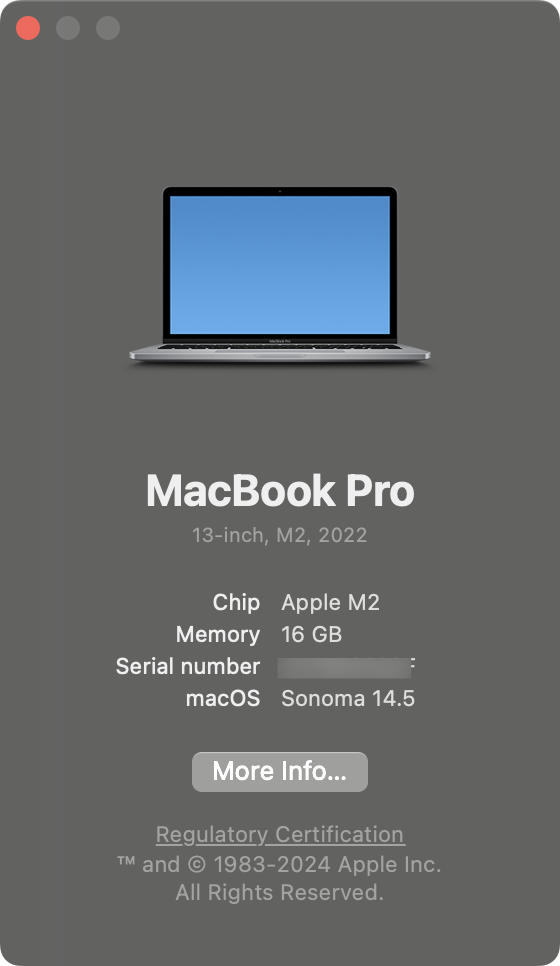Click the grayed zoom window button

tap(108, 28)
